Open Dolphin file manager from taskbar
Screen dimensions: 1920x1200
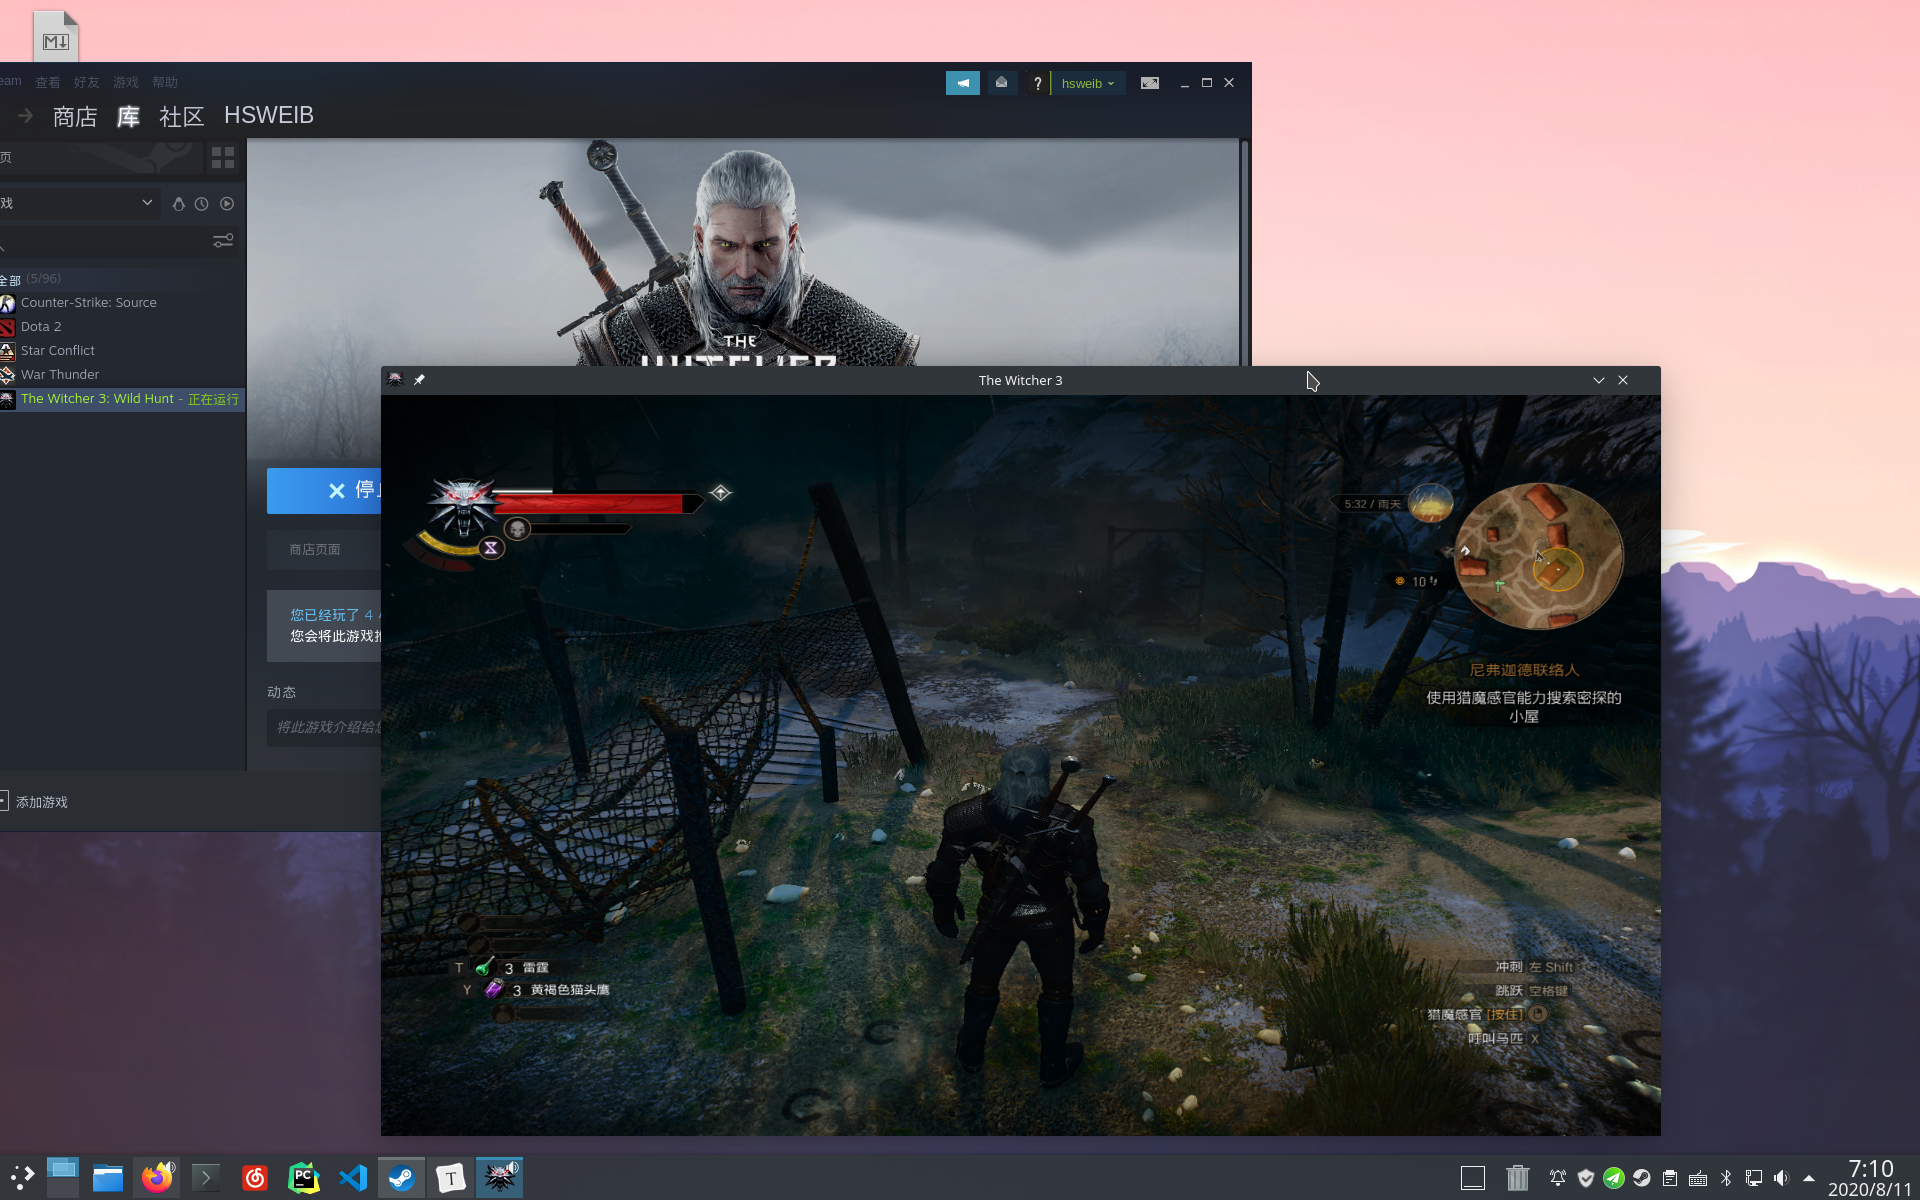click(108, 1177)
